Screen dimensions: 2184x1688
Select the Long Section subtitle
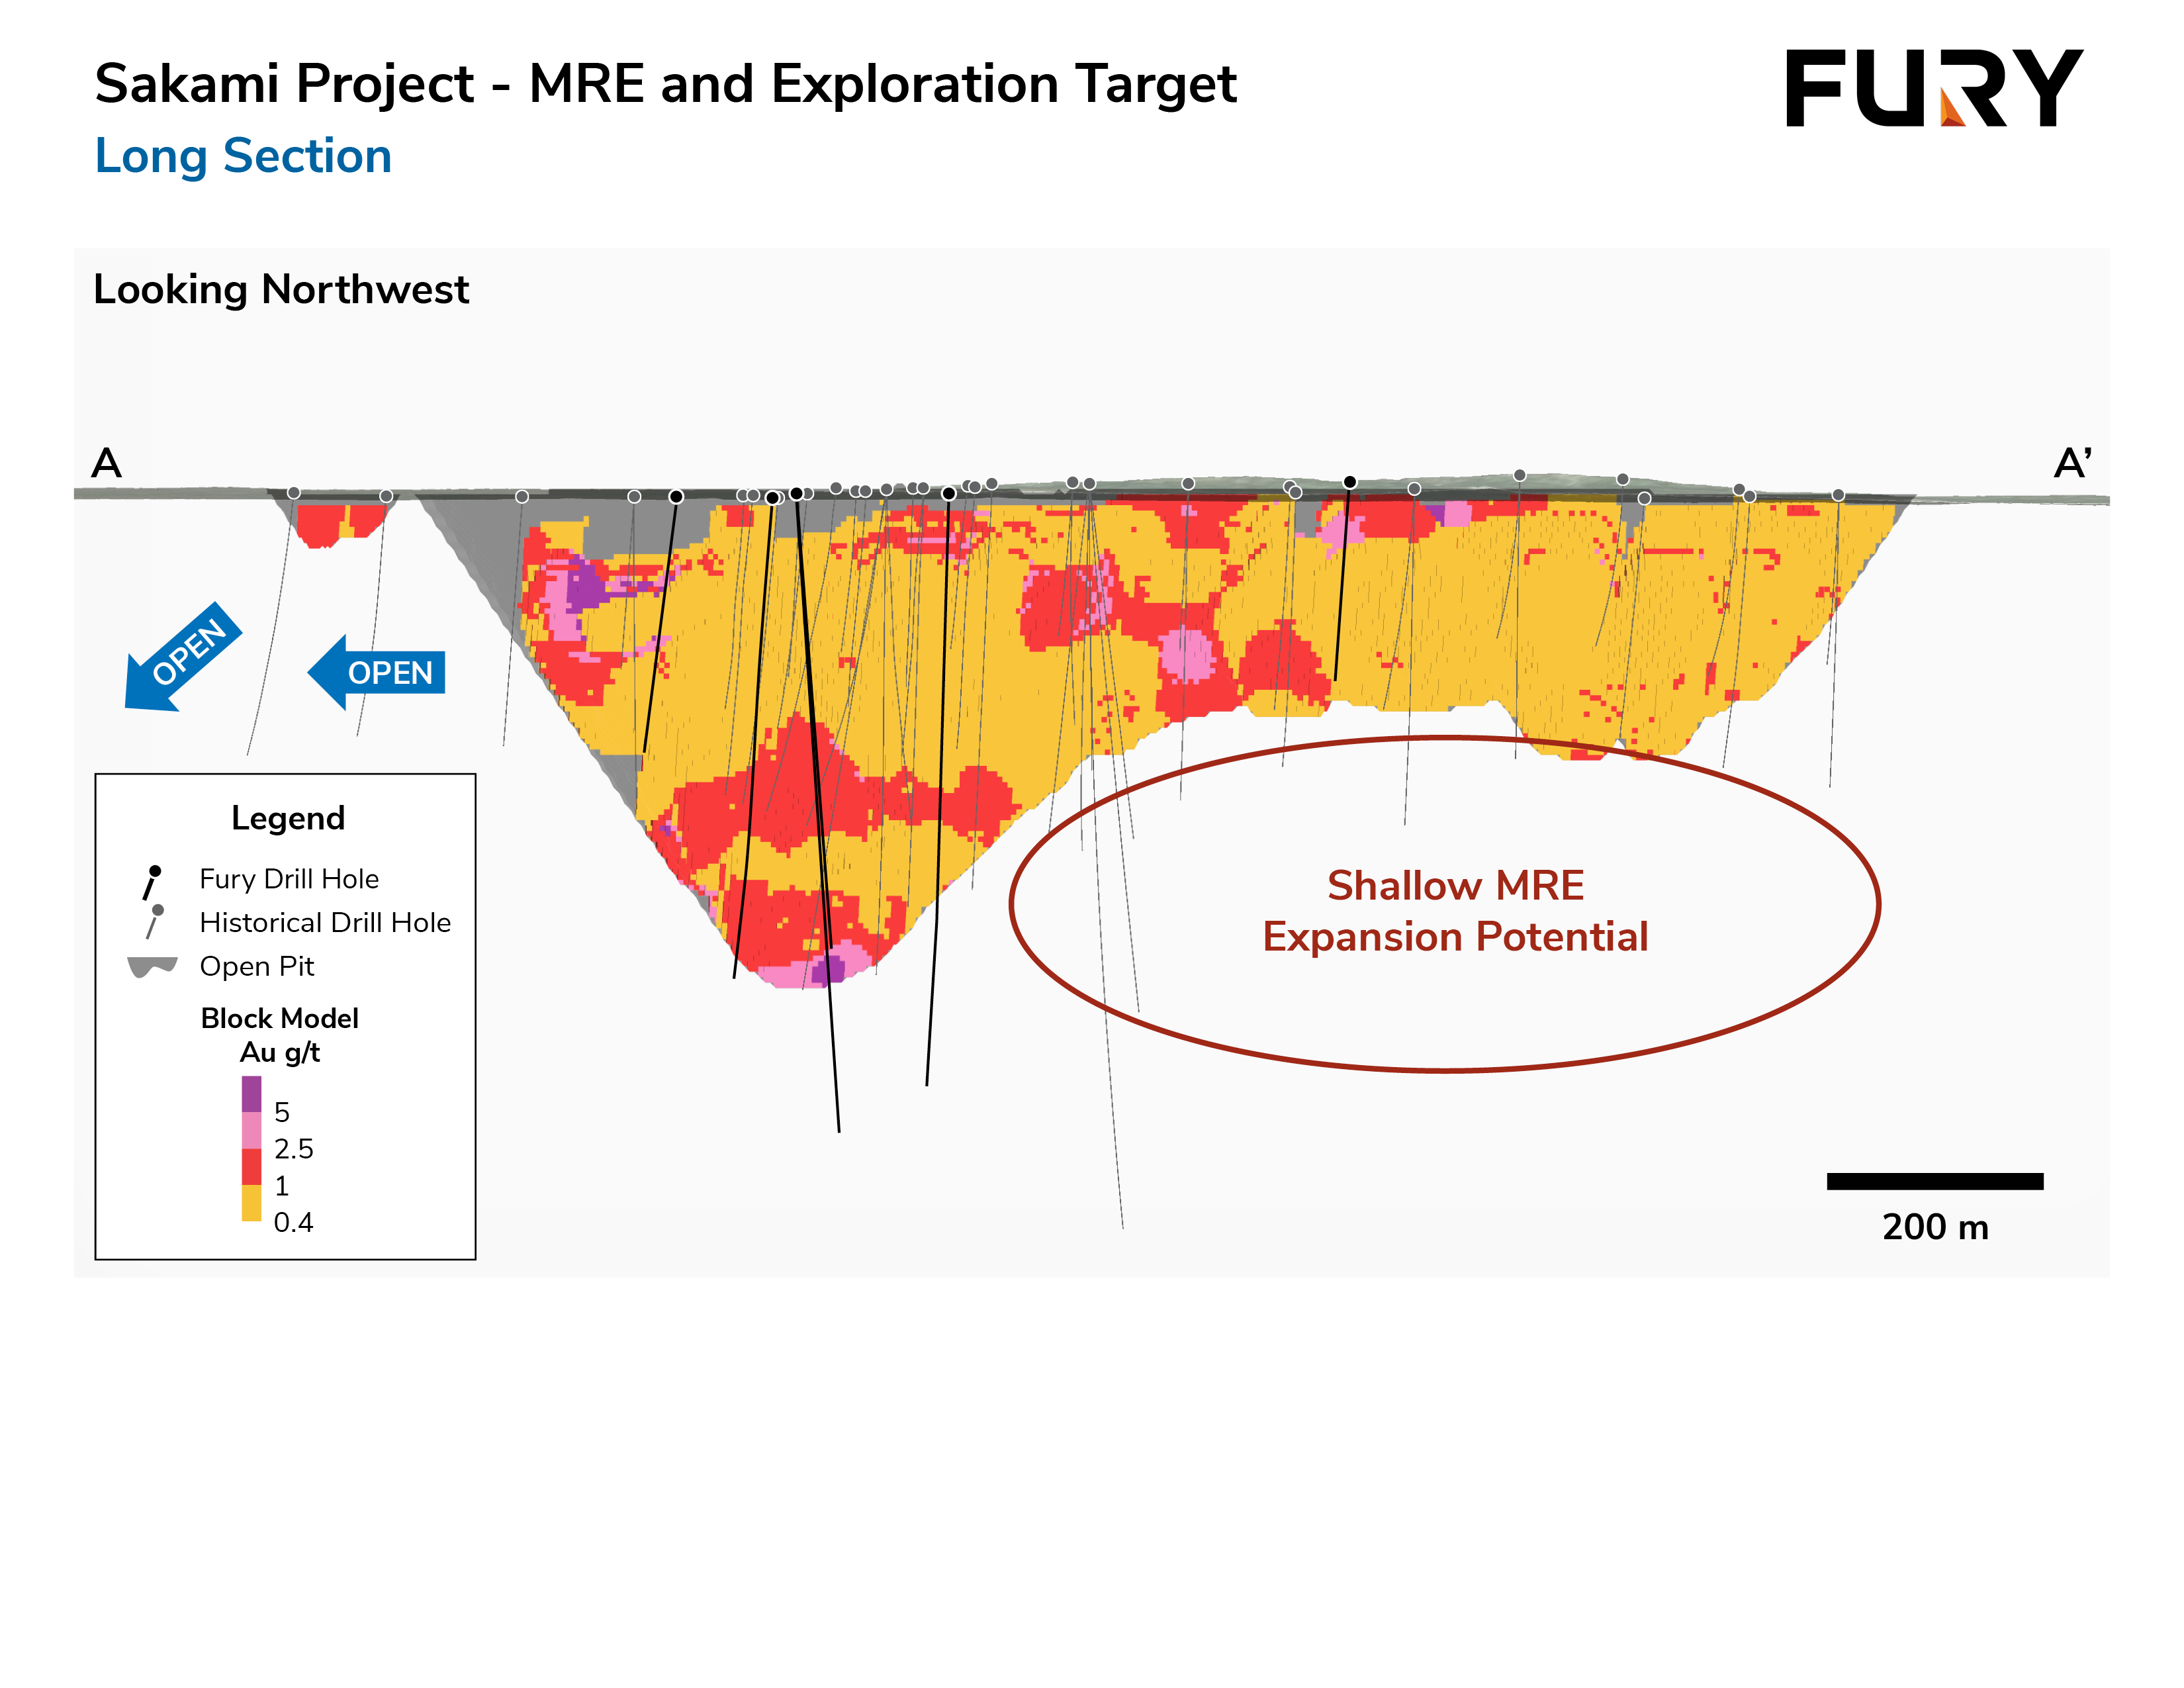click(244, 156)
